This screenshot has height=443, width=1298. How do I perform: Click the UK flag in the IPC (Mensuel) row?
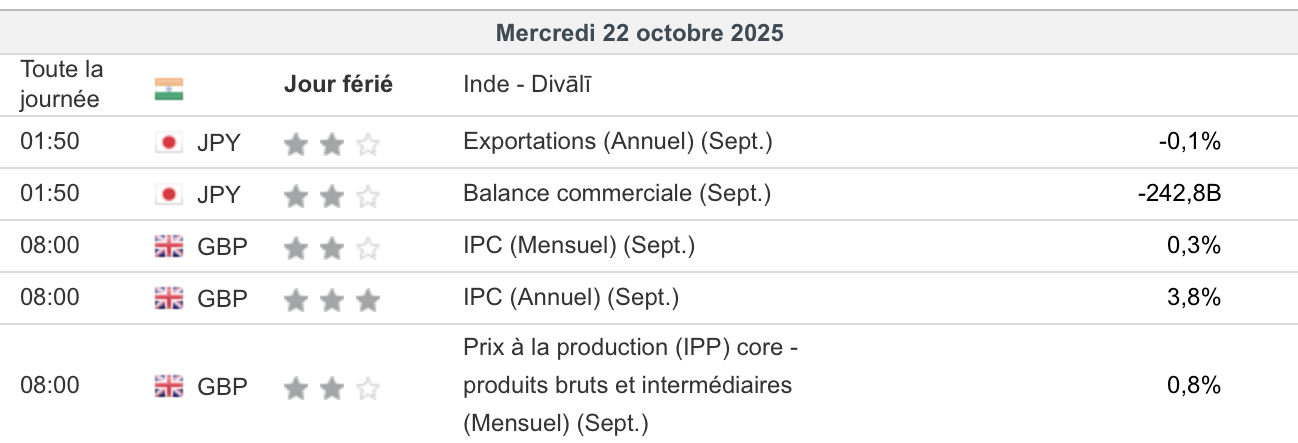click(169, 246)
